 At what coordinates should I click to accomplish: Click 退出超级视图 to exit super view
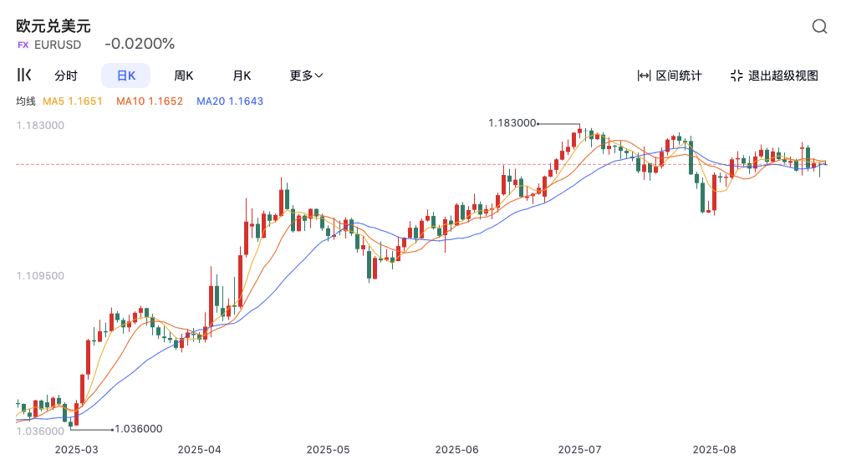(x=774, y=76)
